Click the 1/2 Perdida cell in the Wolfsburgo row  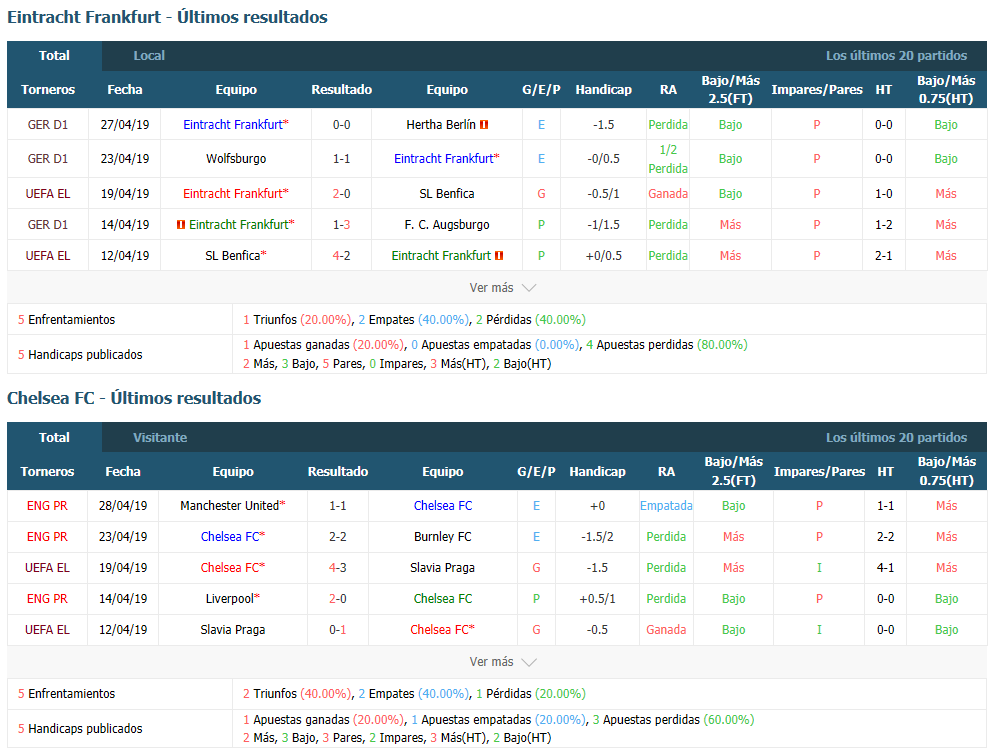[667, 159]
